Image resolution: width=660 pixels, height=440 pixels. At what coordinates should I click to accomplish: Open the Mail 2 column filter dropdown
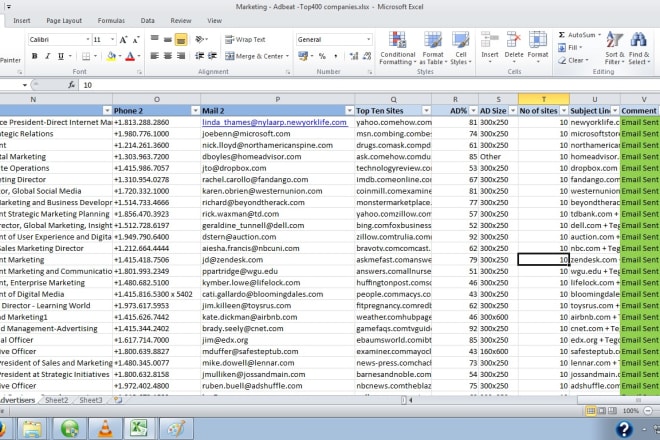point(347,109)
